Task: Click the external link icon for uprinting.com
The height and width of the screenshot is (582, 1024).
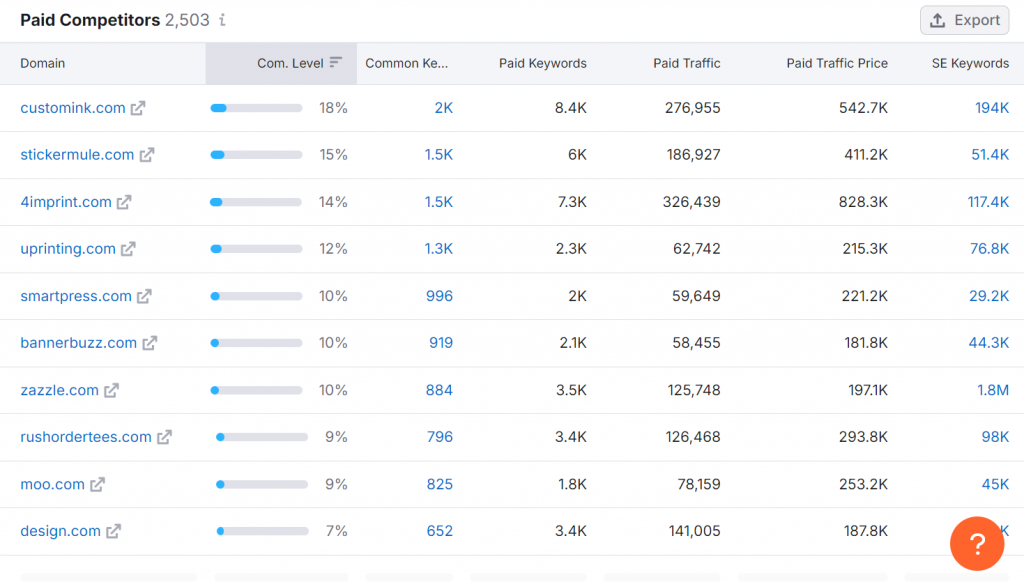Action: (x=128, y=249)
